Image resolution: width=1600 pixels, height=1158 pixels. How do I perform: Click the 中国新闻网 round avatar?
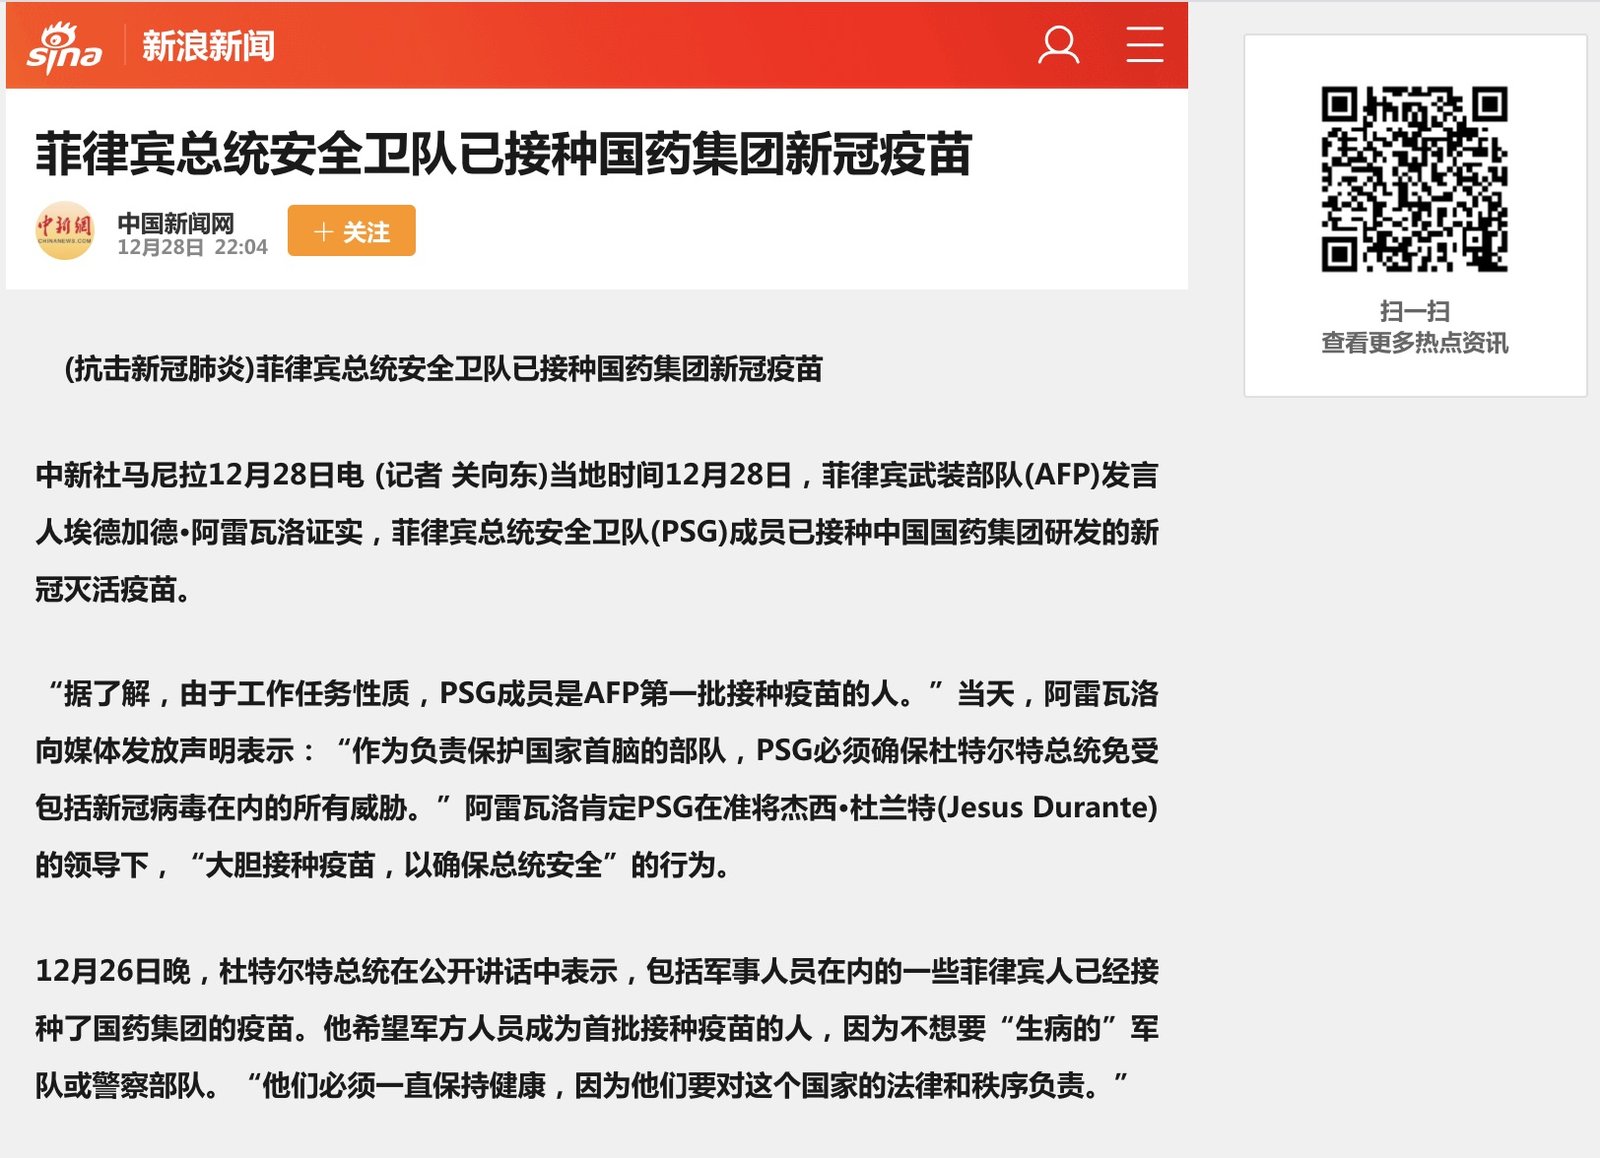65,231
